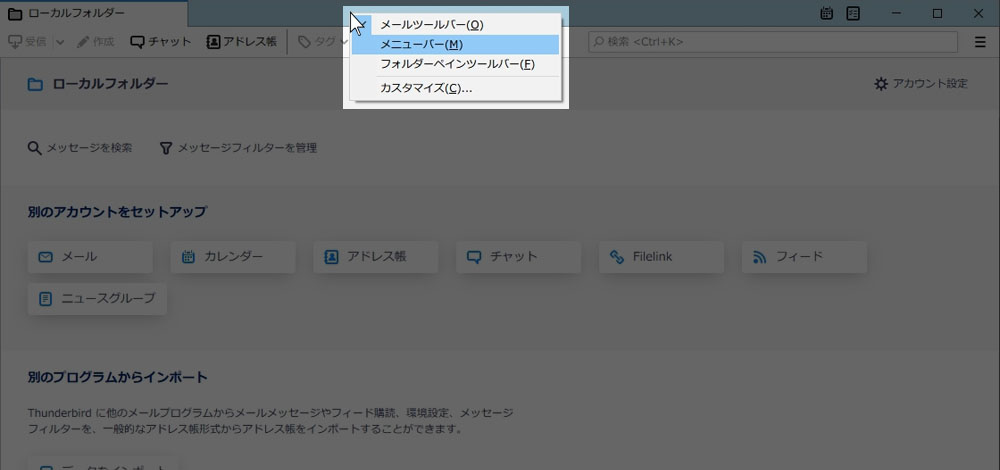The width and height of the screenshot is (1000, 470).
Task: Click メッセージを検索 with magnifier icon
Action: coord(80,148)
